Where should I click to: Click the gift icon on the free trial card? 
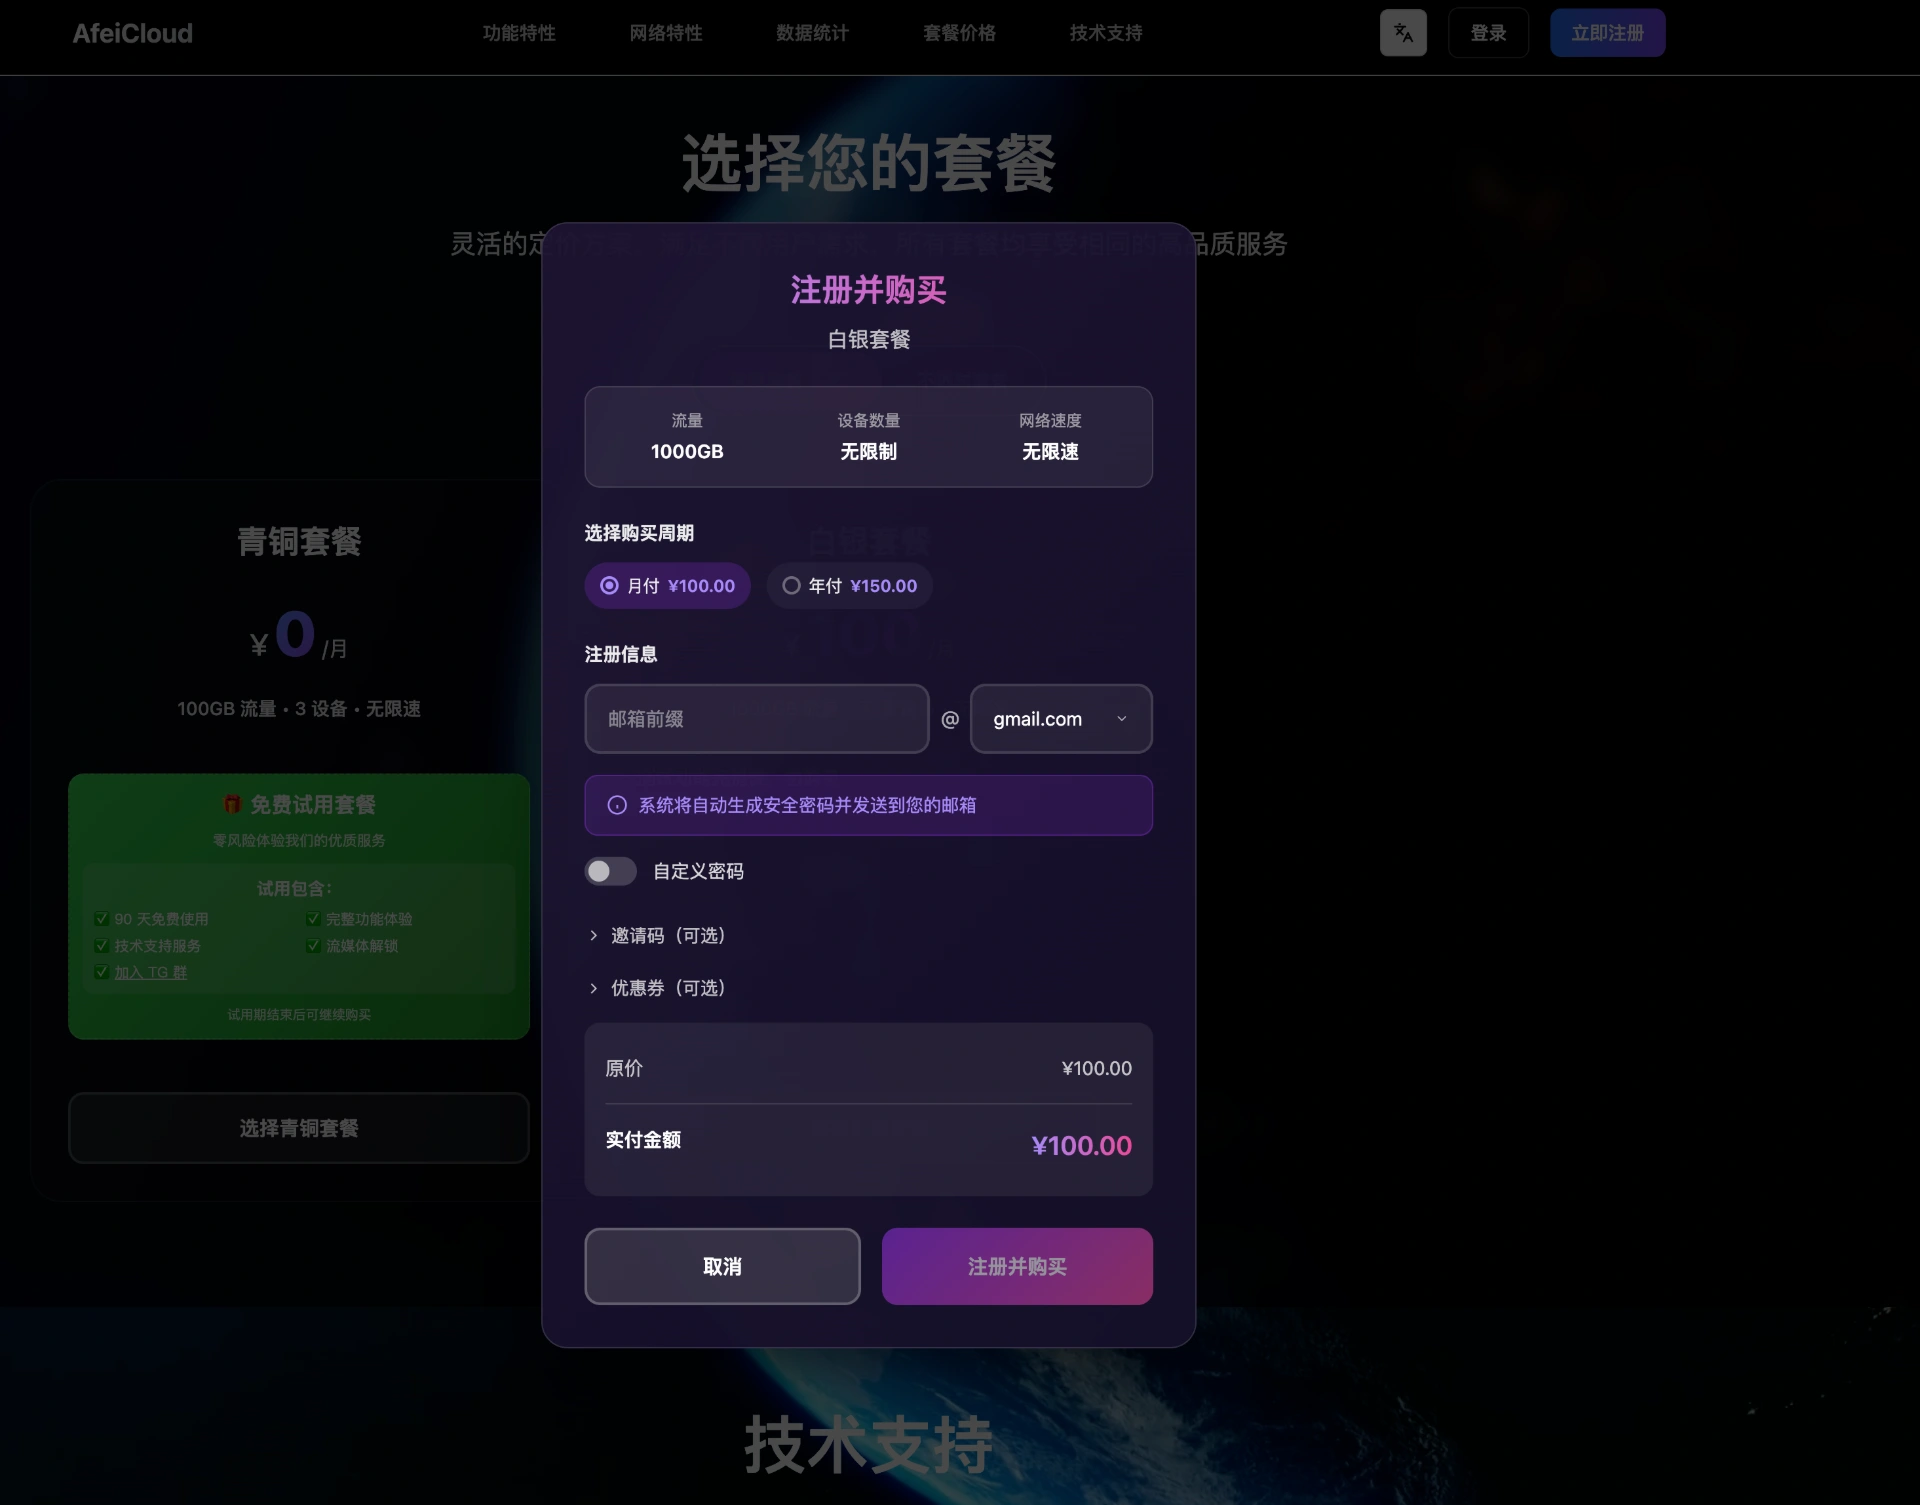tap(231, 803)
